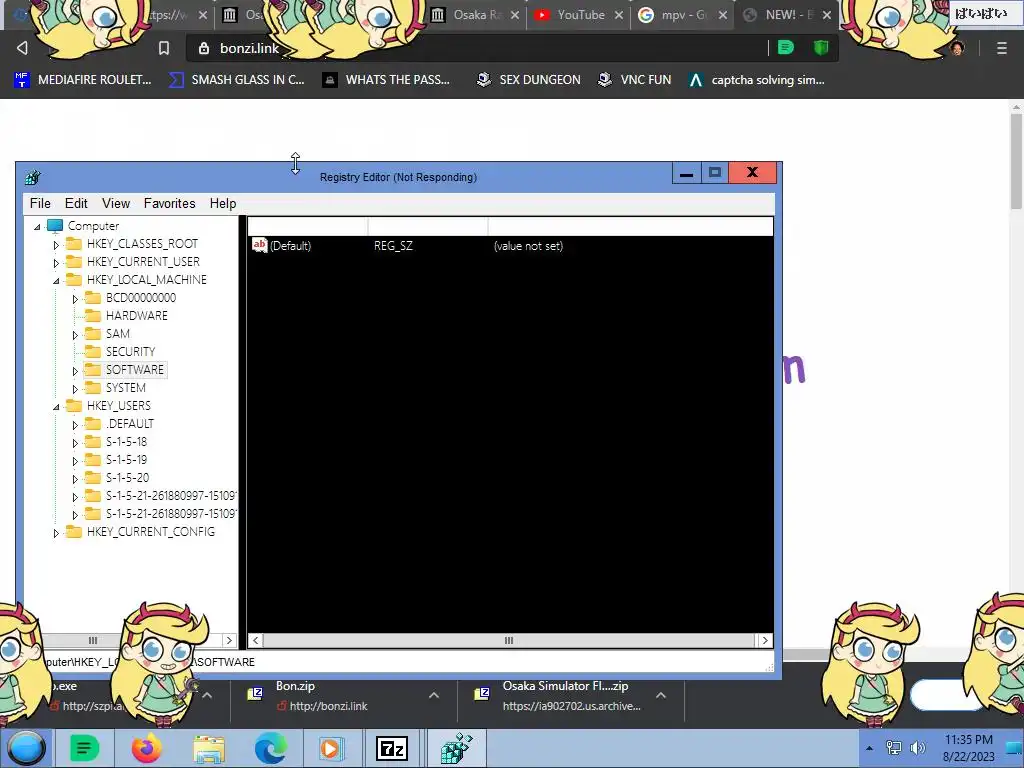Expand the SOFTWARE key arrow
Viewport: 1024px width, 768px height.
(75, 371)
